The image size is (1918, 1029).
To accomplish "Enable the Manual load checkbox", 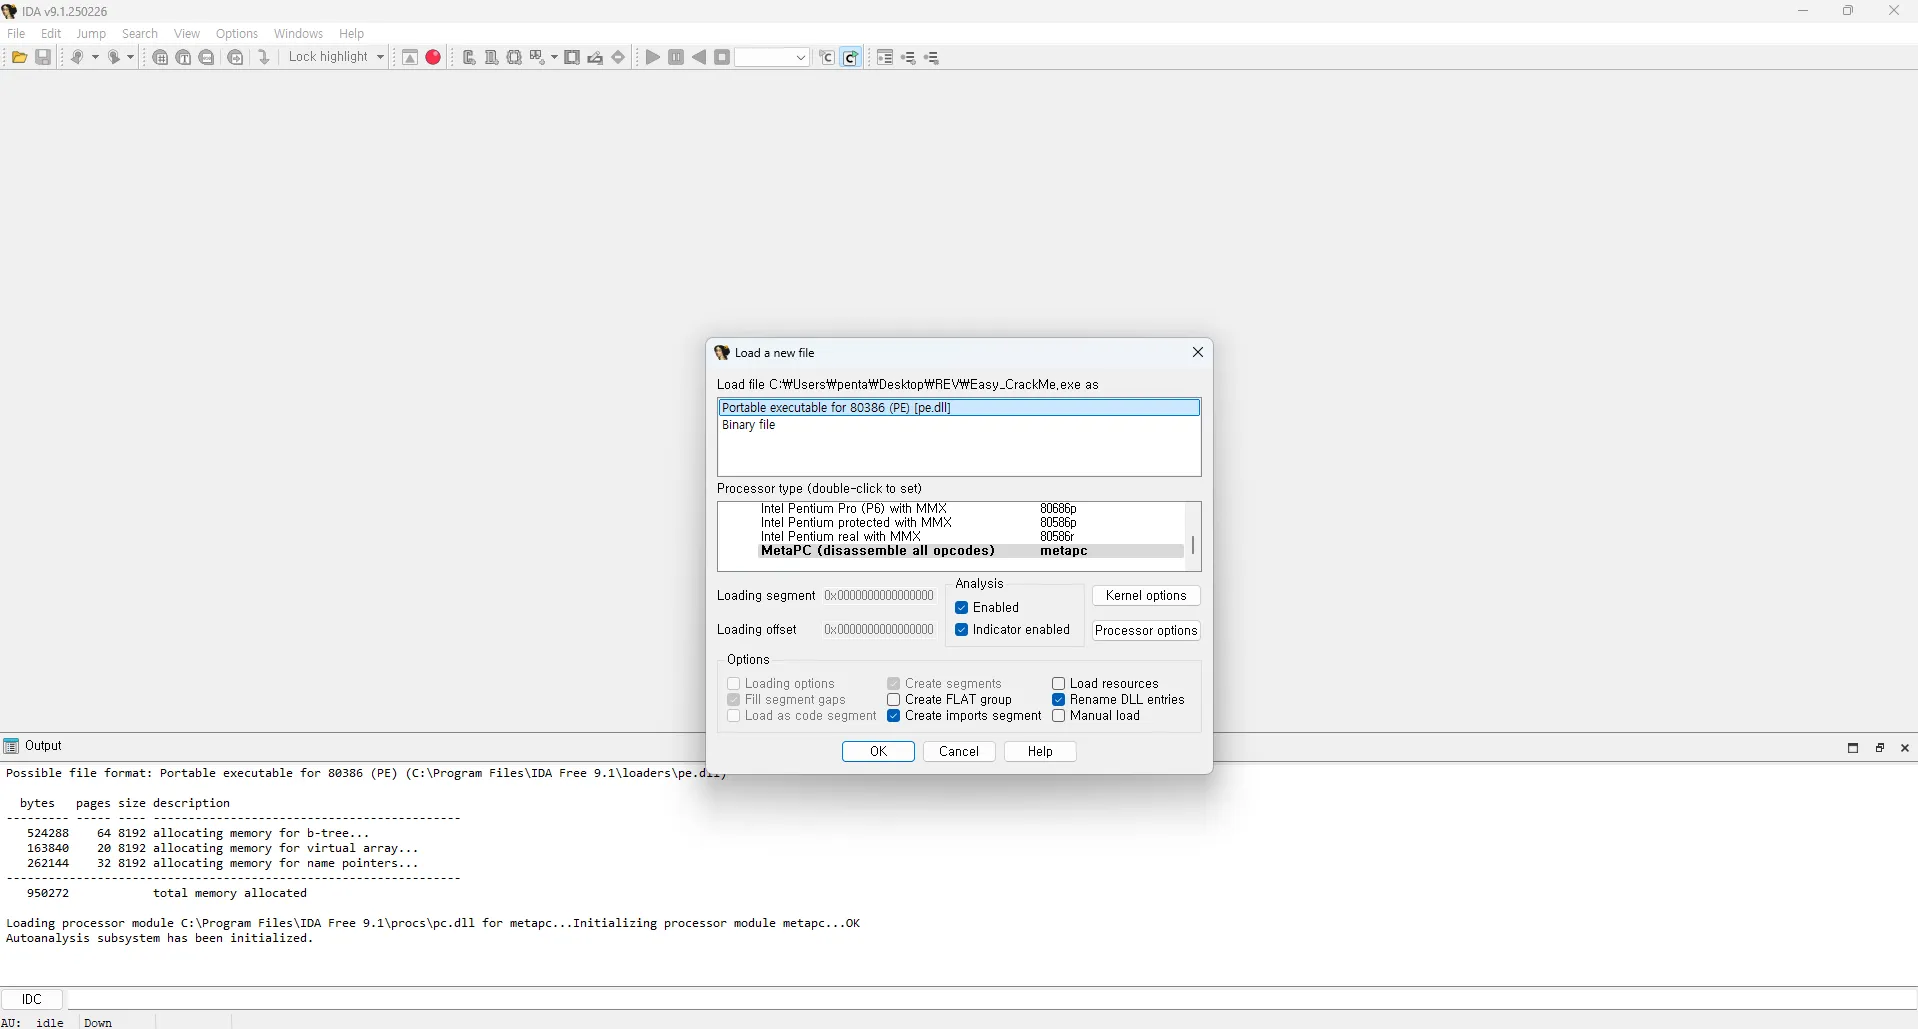I will 1058,716.
